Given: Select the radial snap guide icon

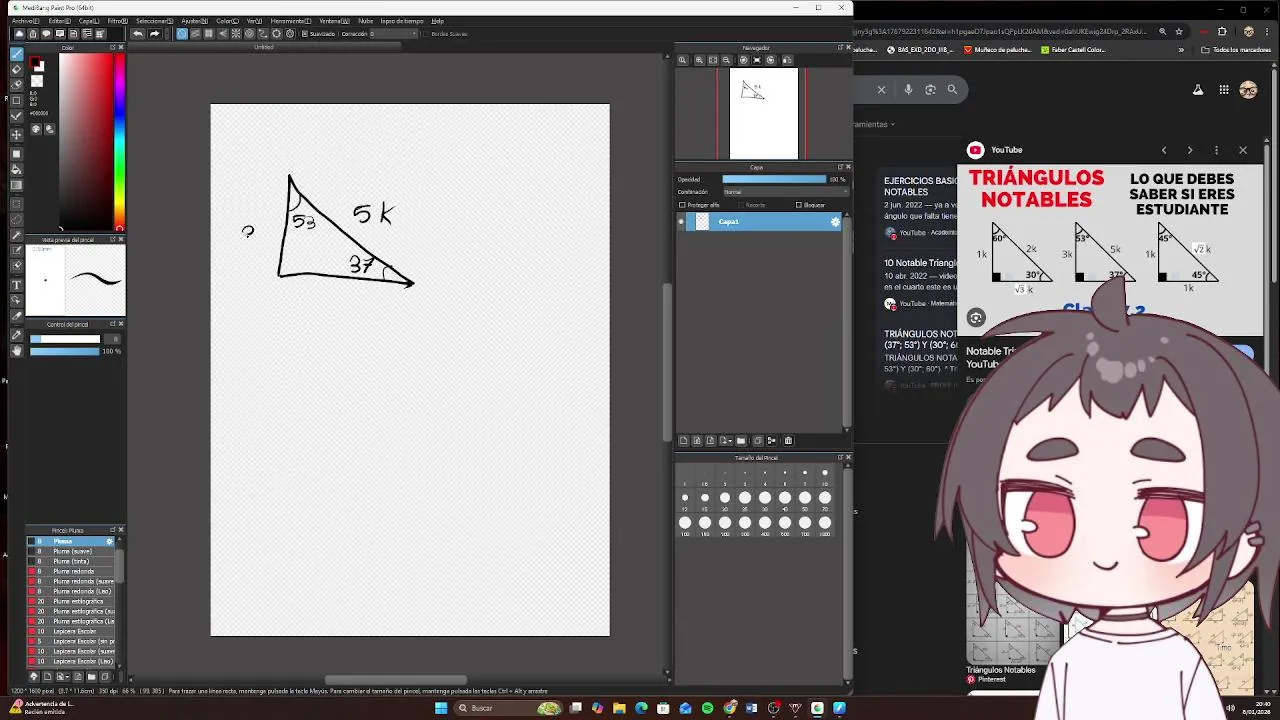Looking at the screenshot, I should pos(236,34).
